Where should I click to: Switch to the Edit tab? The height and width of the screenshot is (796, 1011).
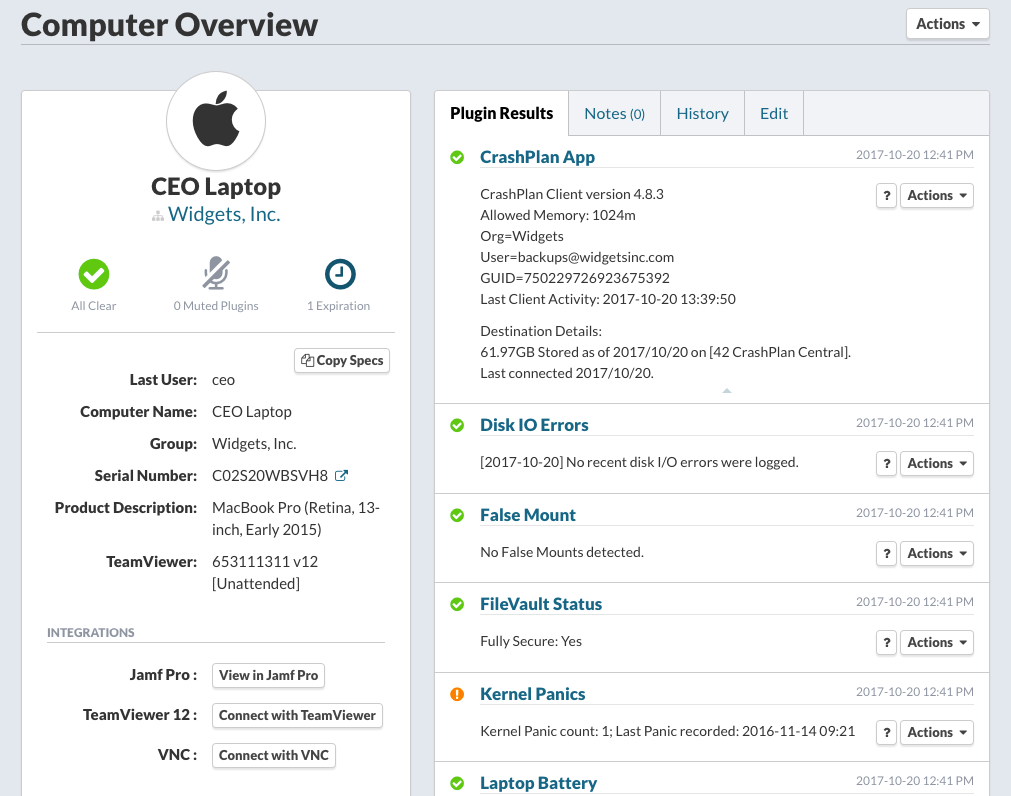click(x=774, y=113)
